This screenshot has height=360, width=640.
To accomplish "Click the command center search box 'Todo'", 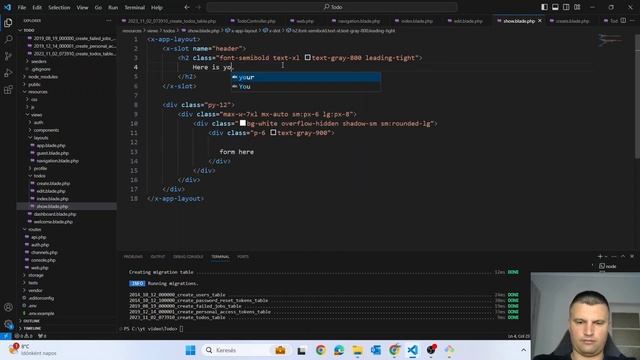I will click(x=332, y=7).
